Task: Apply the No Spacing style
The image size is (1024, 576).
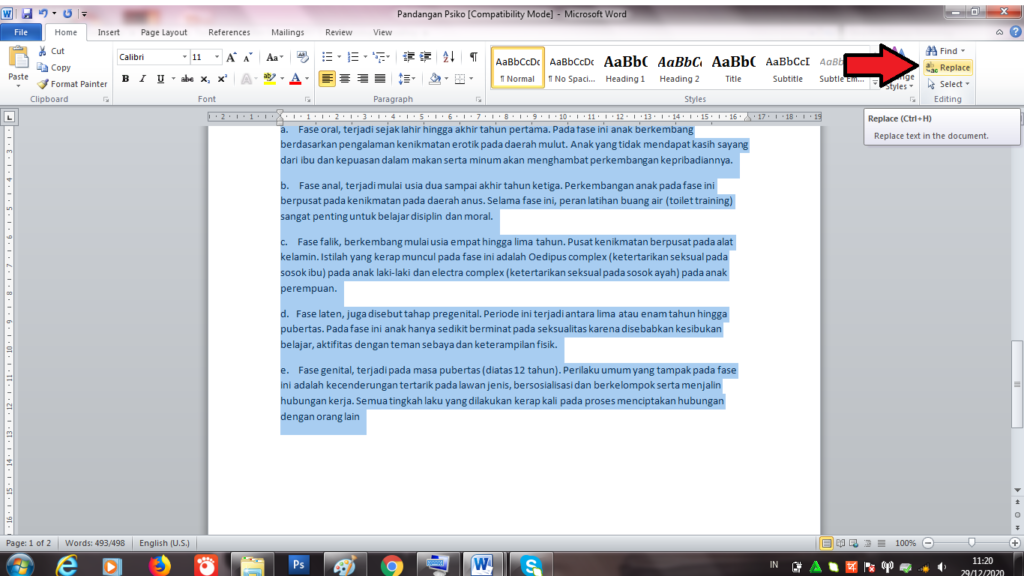Action: [x=571, y=68]
